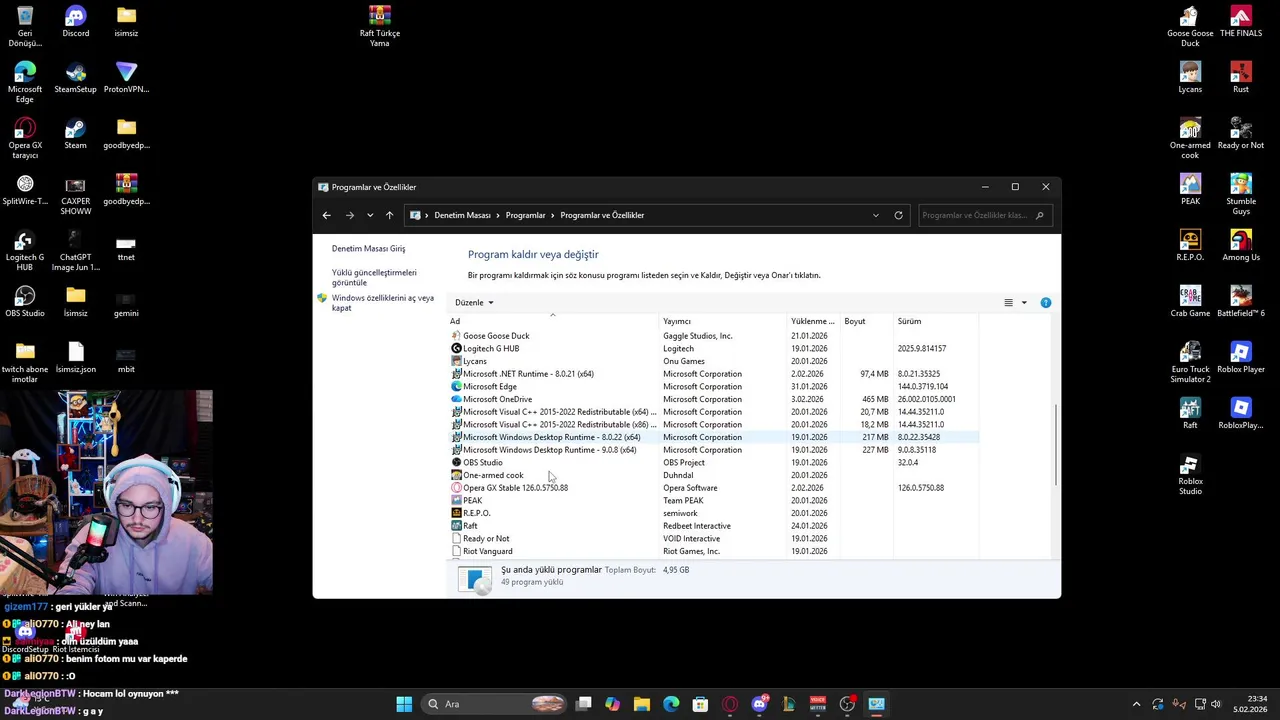Go up one folder level

(x=389, y=215)
